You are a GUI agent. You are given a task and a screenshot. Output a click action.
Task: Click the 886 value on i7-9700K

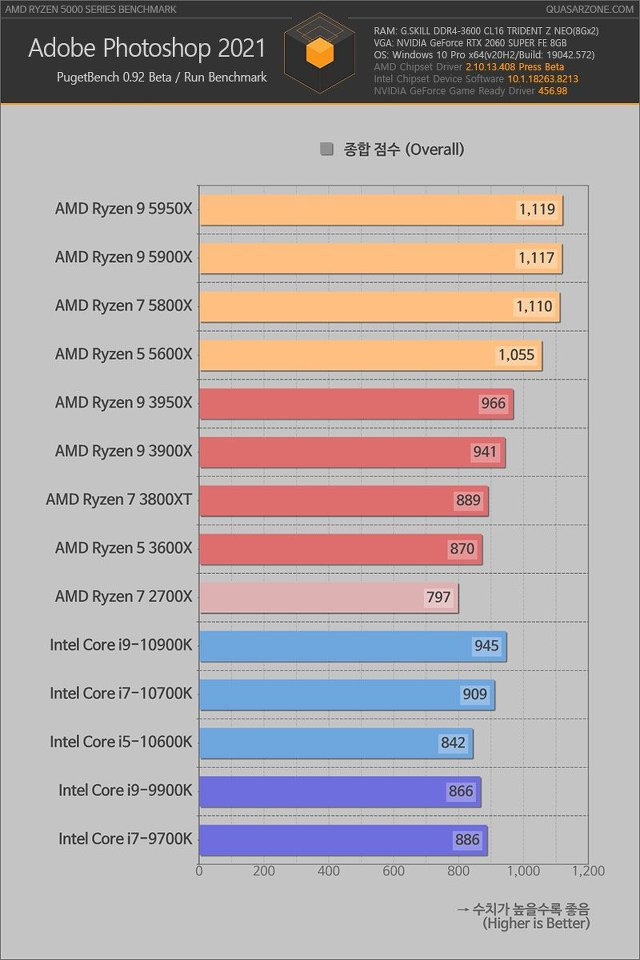coord(467,839)
